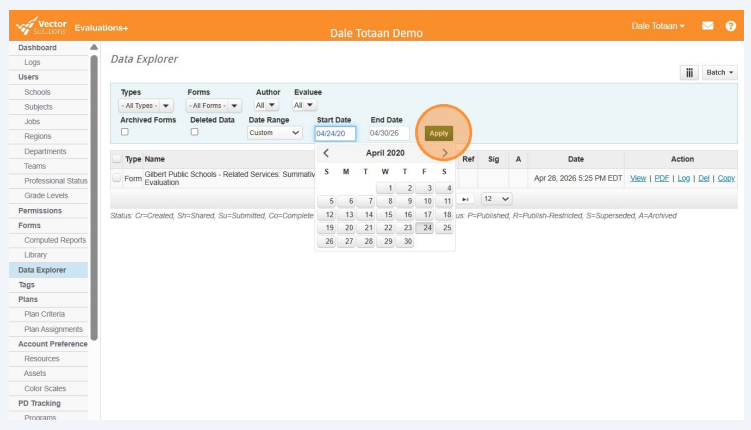Tick the select-all checkbox in table header
Viewport: 751px width, 430px height.
(x=117, y=158)
